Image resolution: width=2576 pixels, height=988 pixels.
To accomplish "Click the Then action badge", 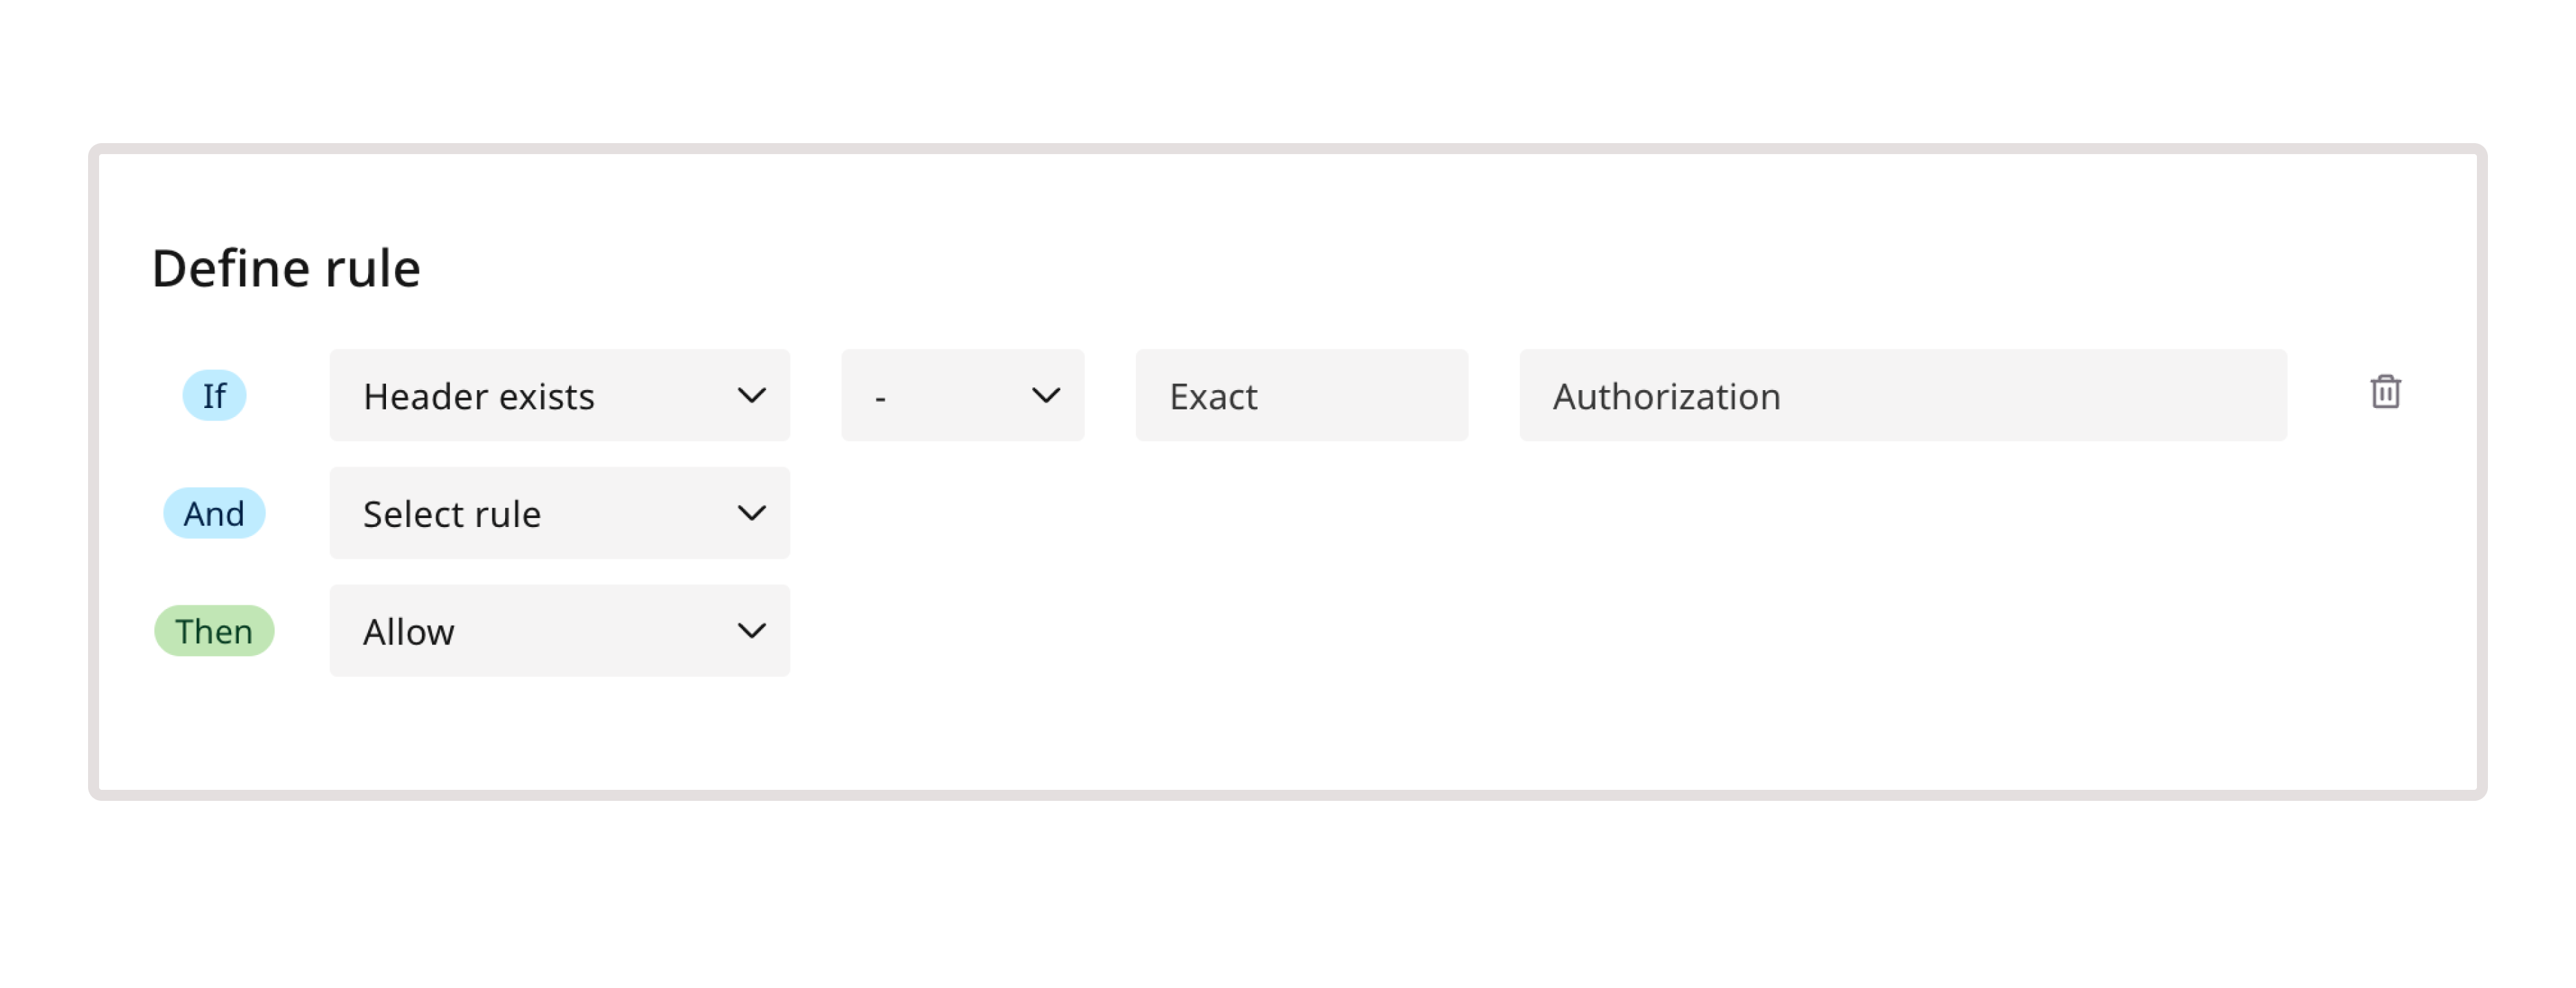I will 213,631.
